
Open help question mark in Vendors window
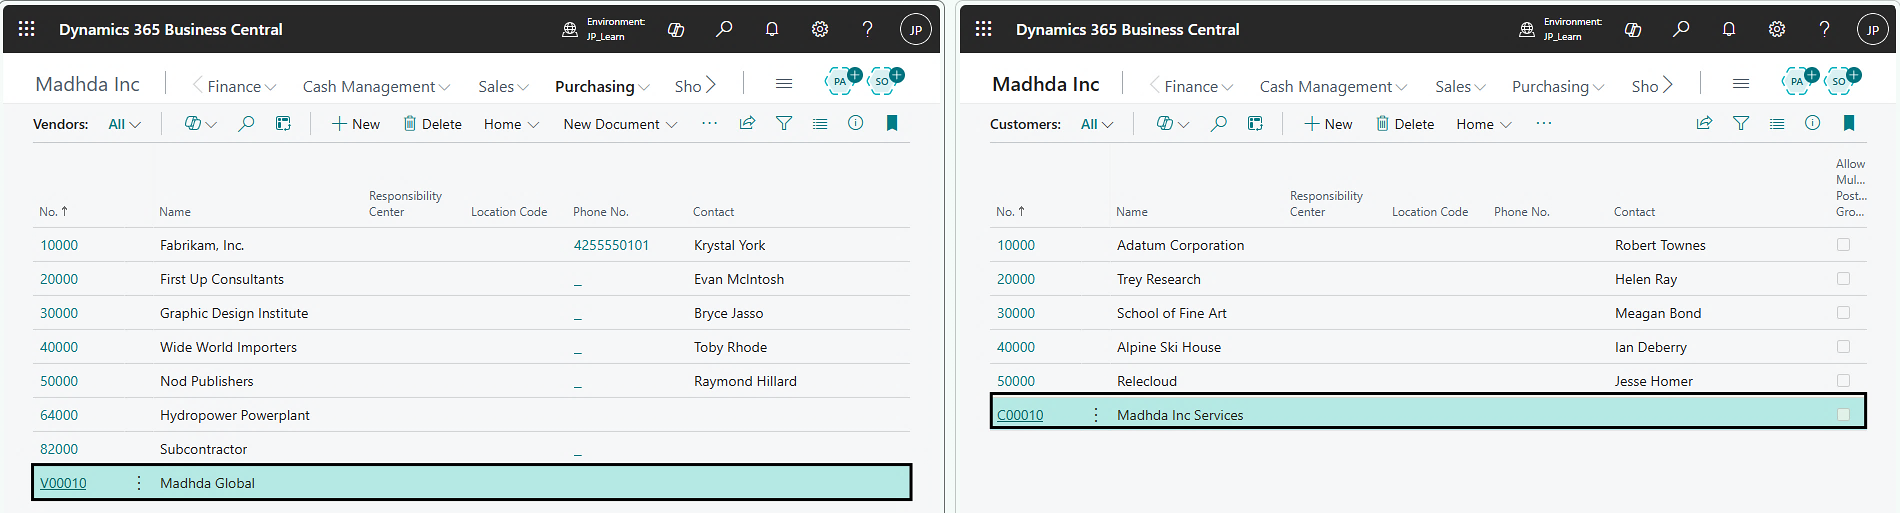point(867,29)
